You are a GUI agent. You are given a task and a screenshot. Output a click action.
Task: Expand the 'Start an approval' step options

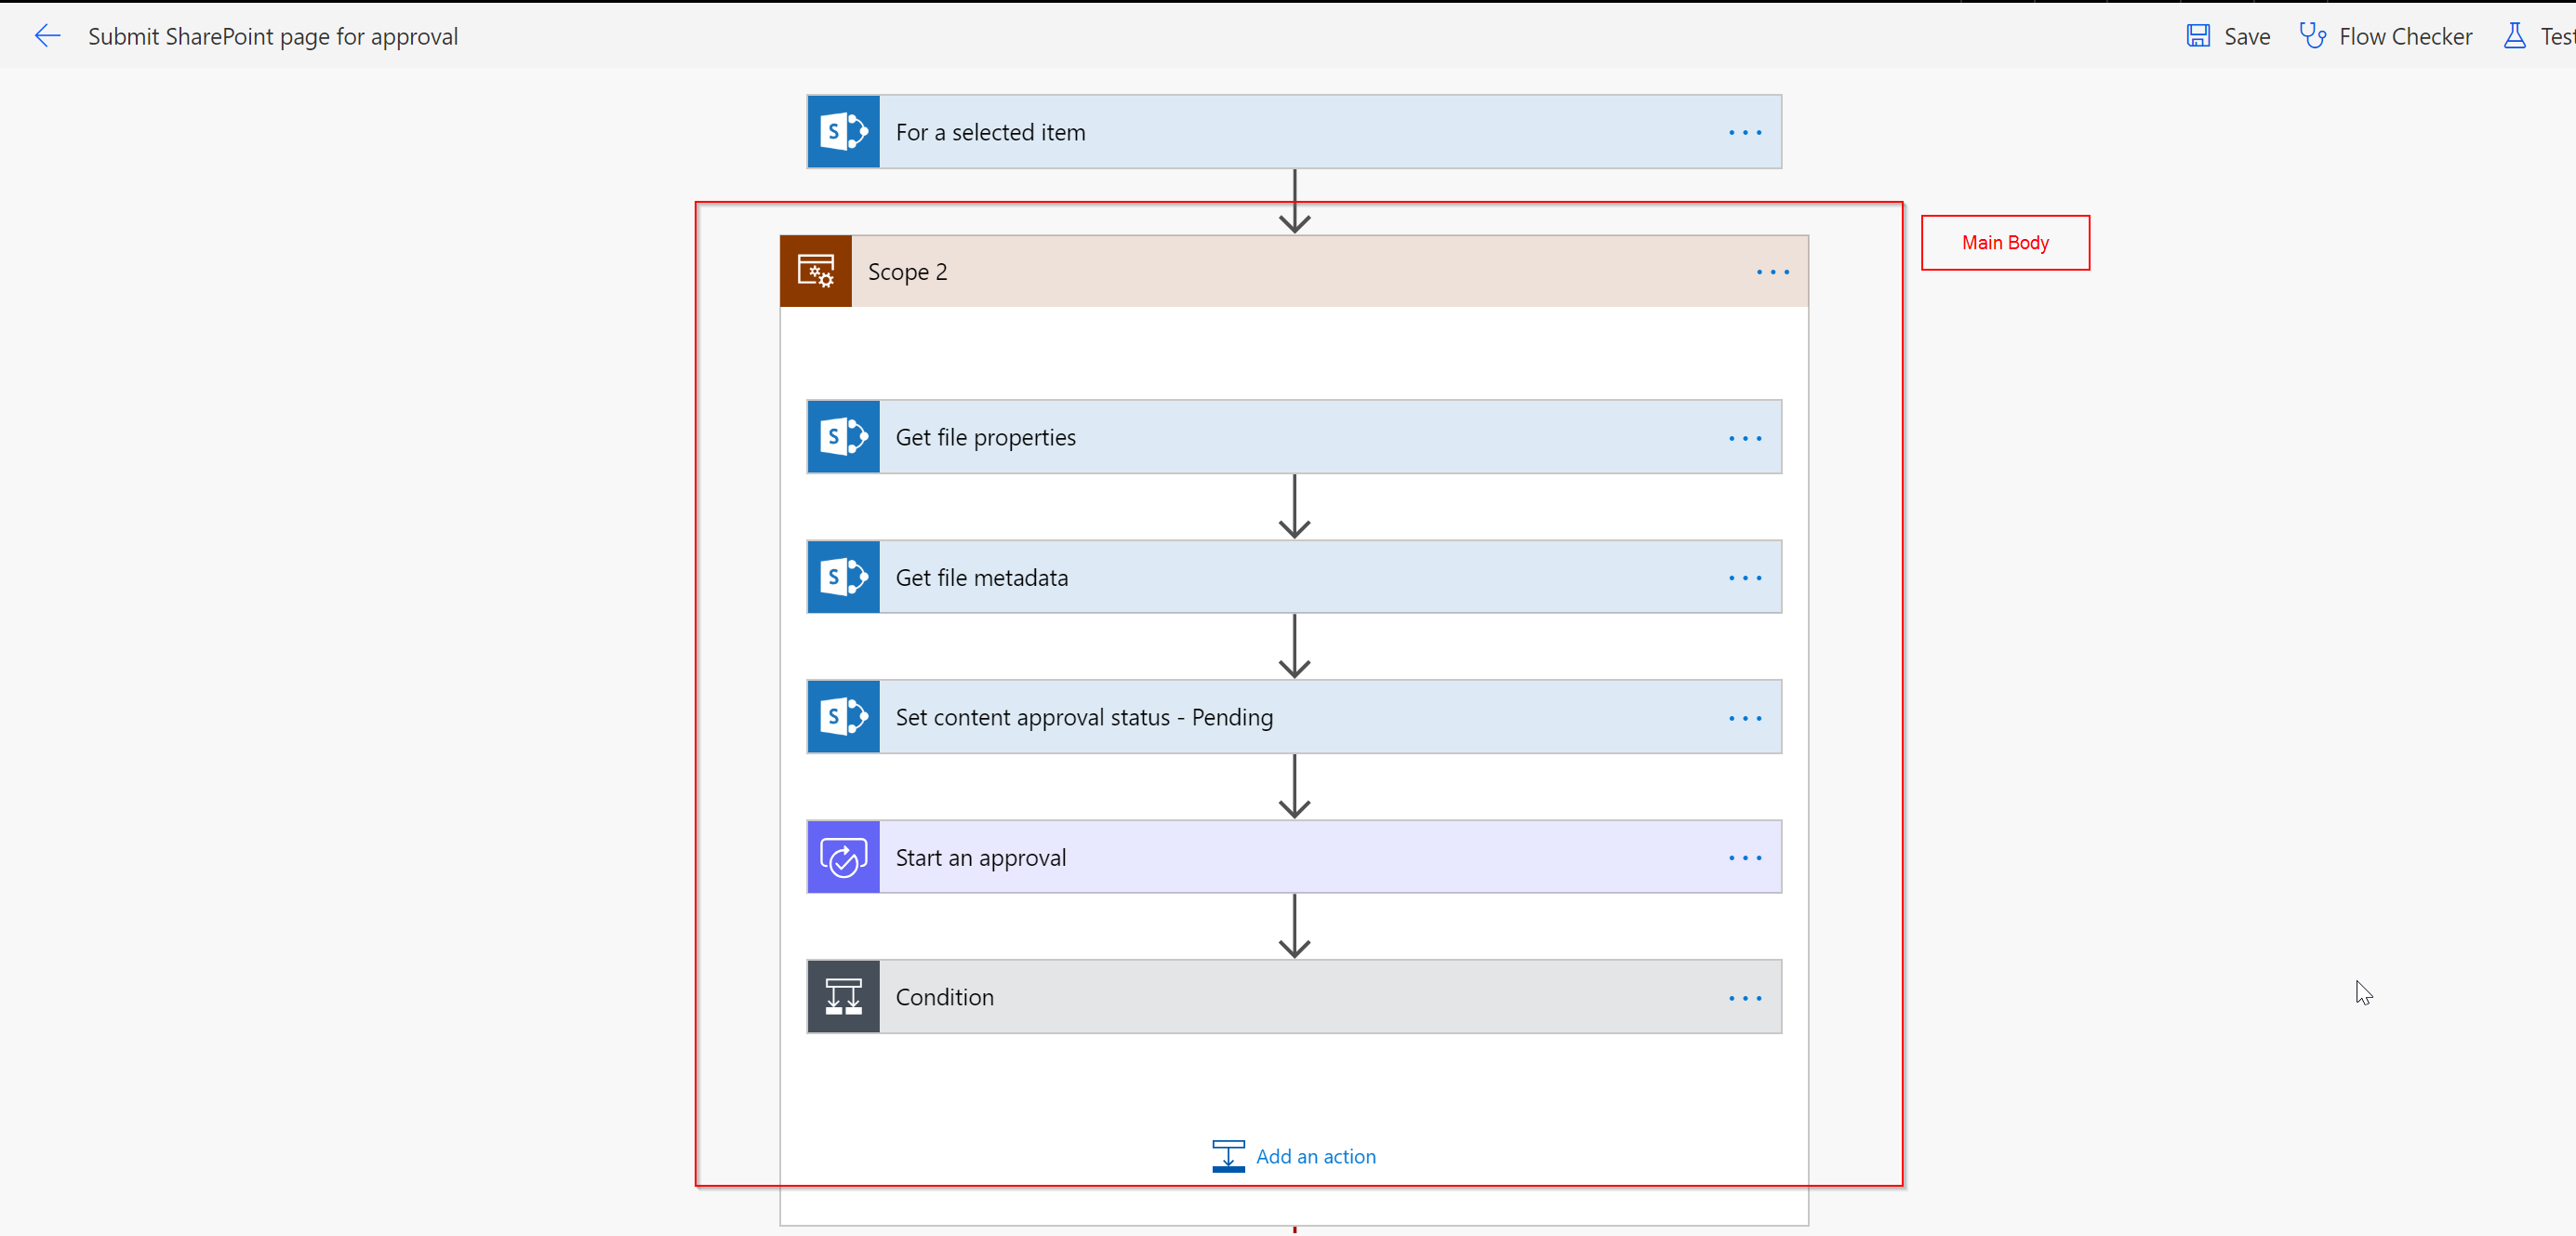coord(1745,858)
